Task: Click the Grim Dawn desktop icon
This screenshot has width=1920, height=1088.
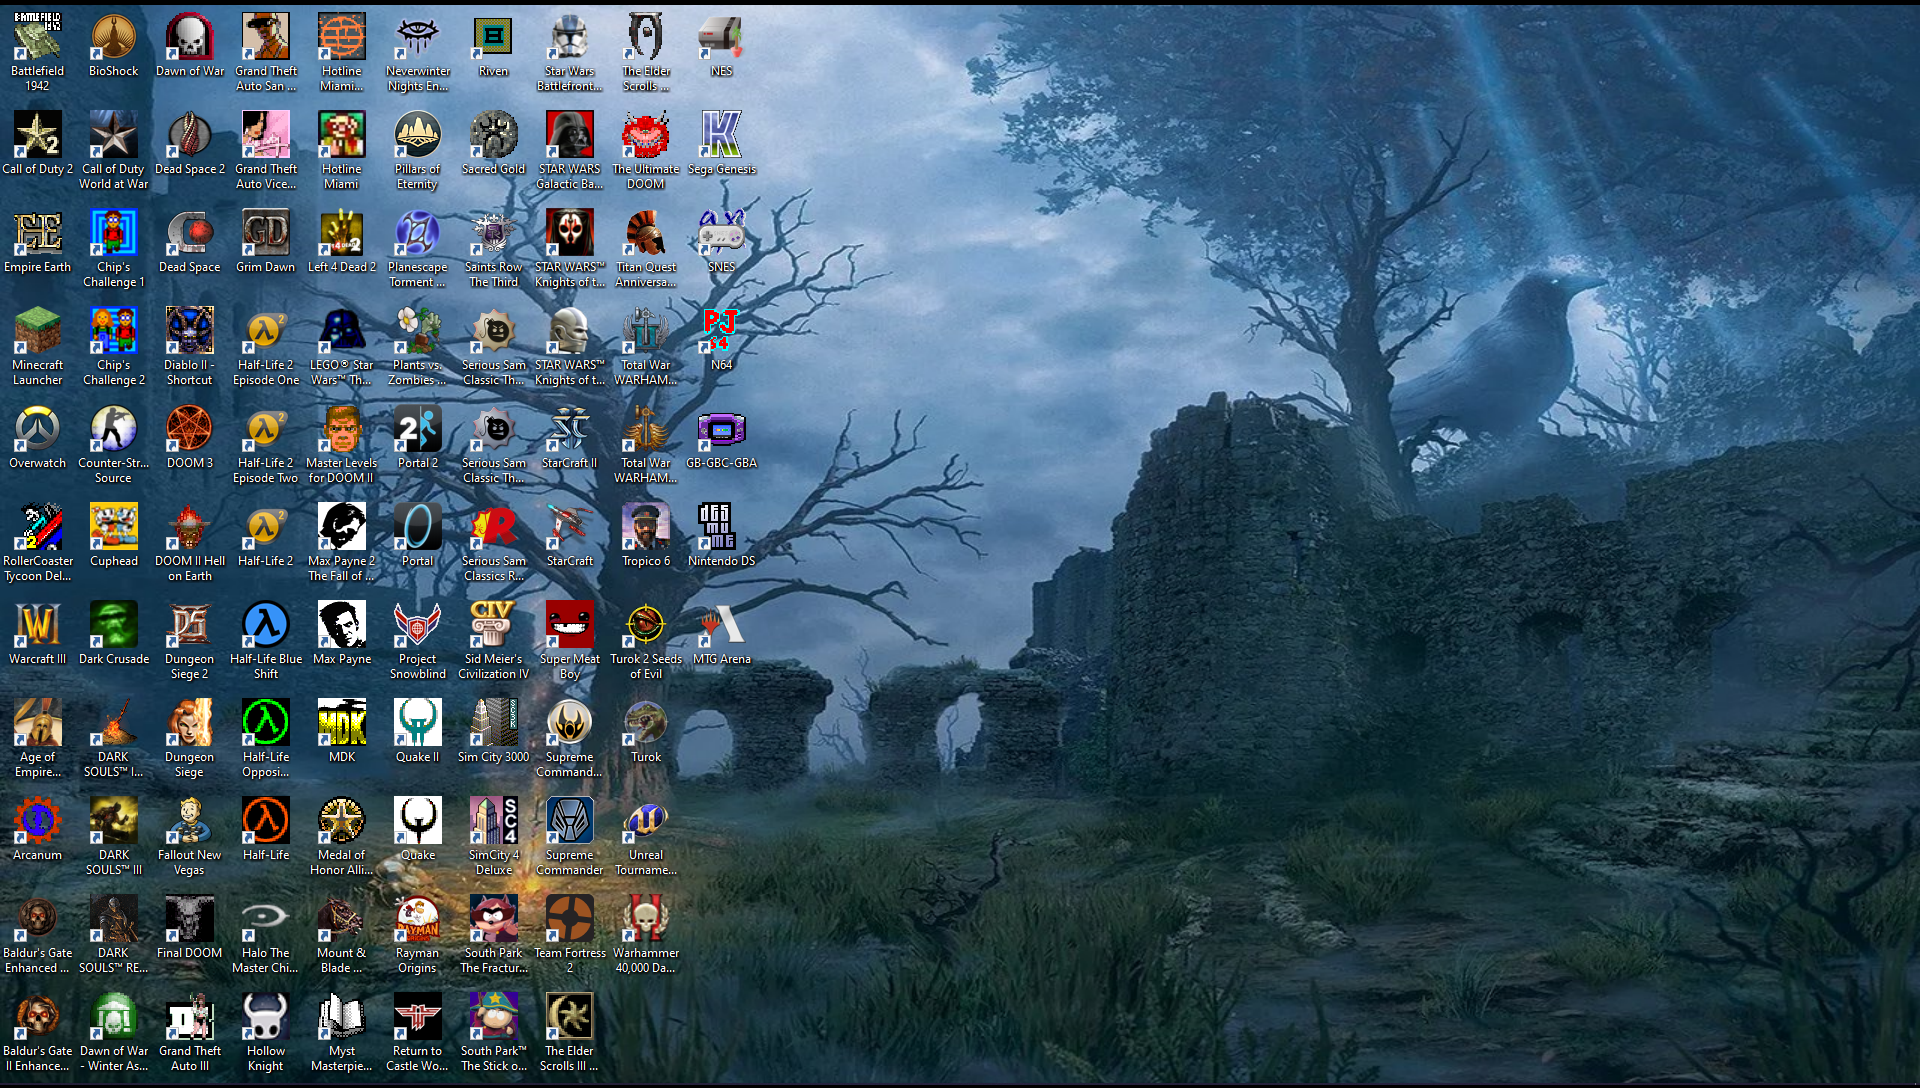Action: click(x=265, y=234)
